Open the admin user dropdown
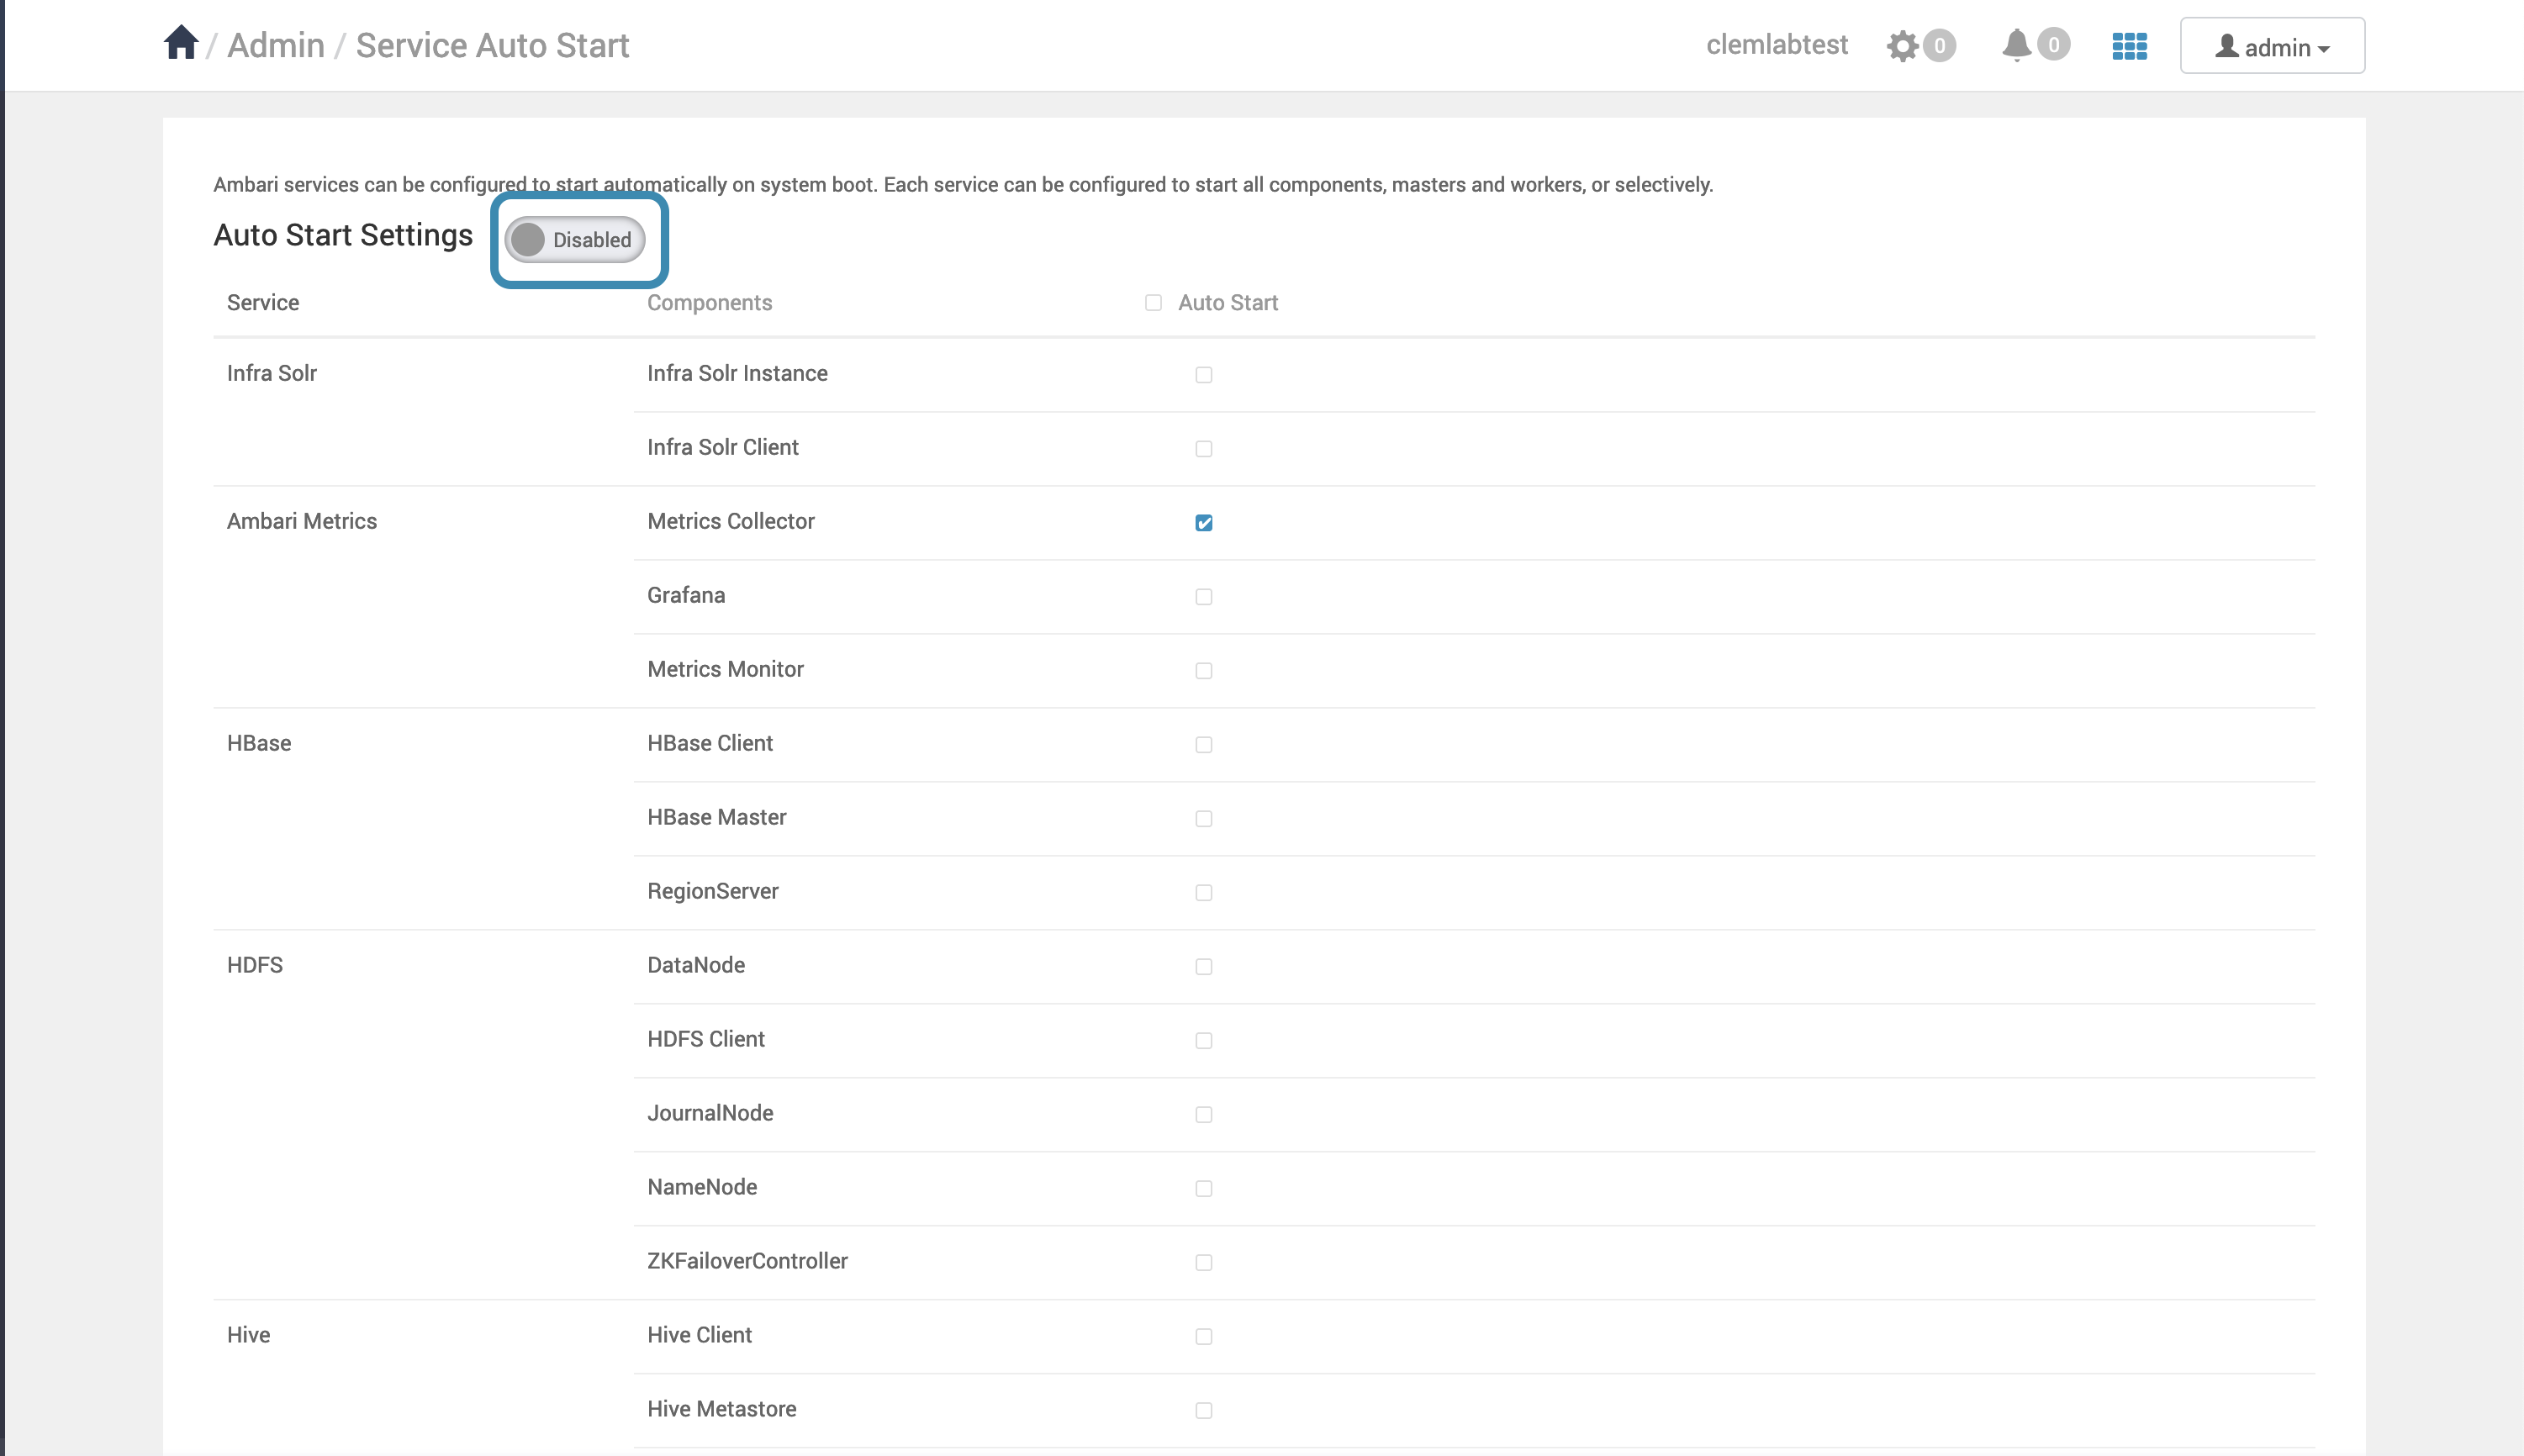Screen dimensions: 2524x1456 (x=2272, y=46)
